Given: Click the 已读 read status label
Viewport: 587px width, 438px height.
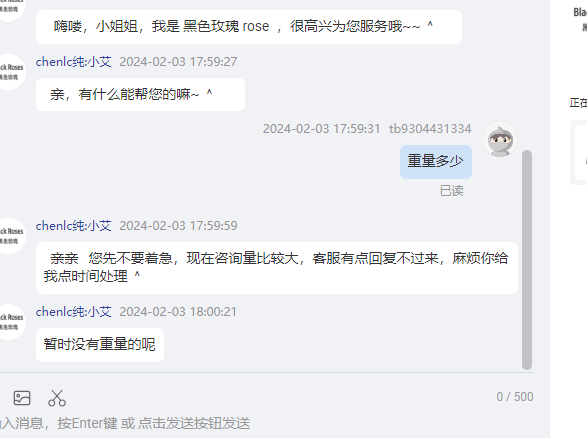Looking at the screenshot, I should pos(451,191).
